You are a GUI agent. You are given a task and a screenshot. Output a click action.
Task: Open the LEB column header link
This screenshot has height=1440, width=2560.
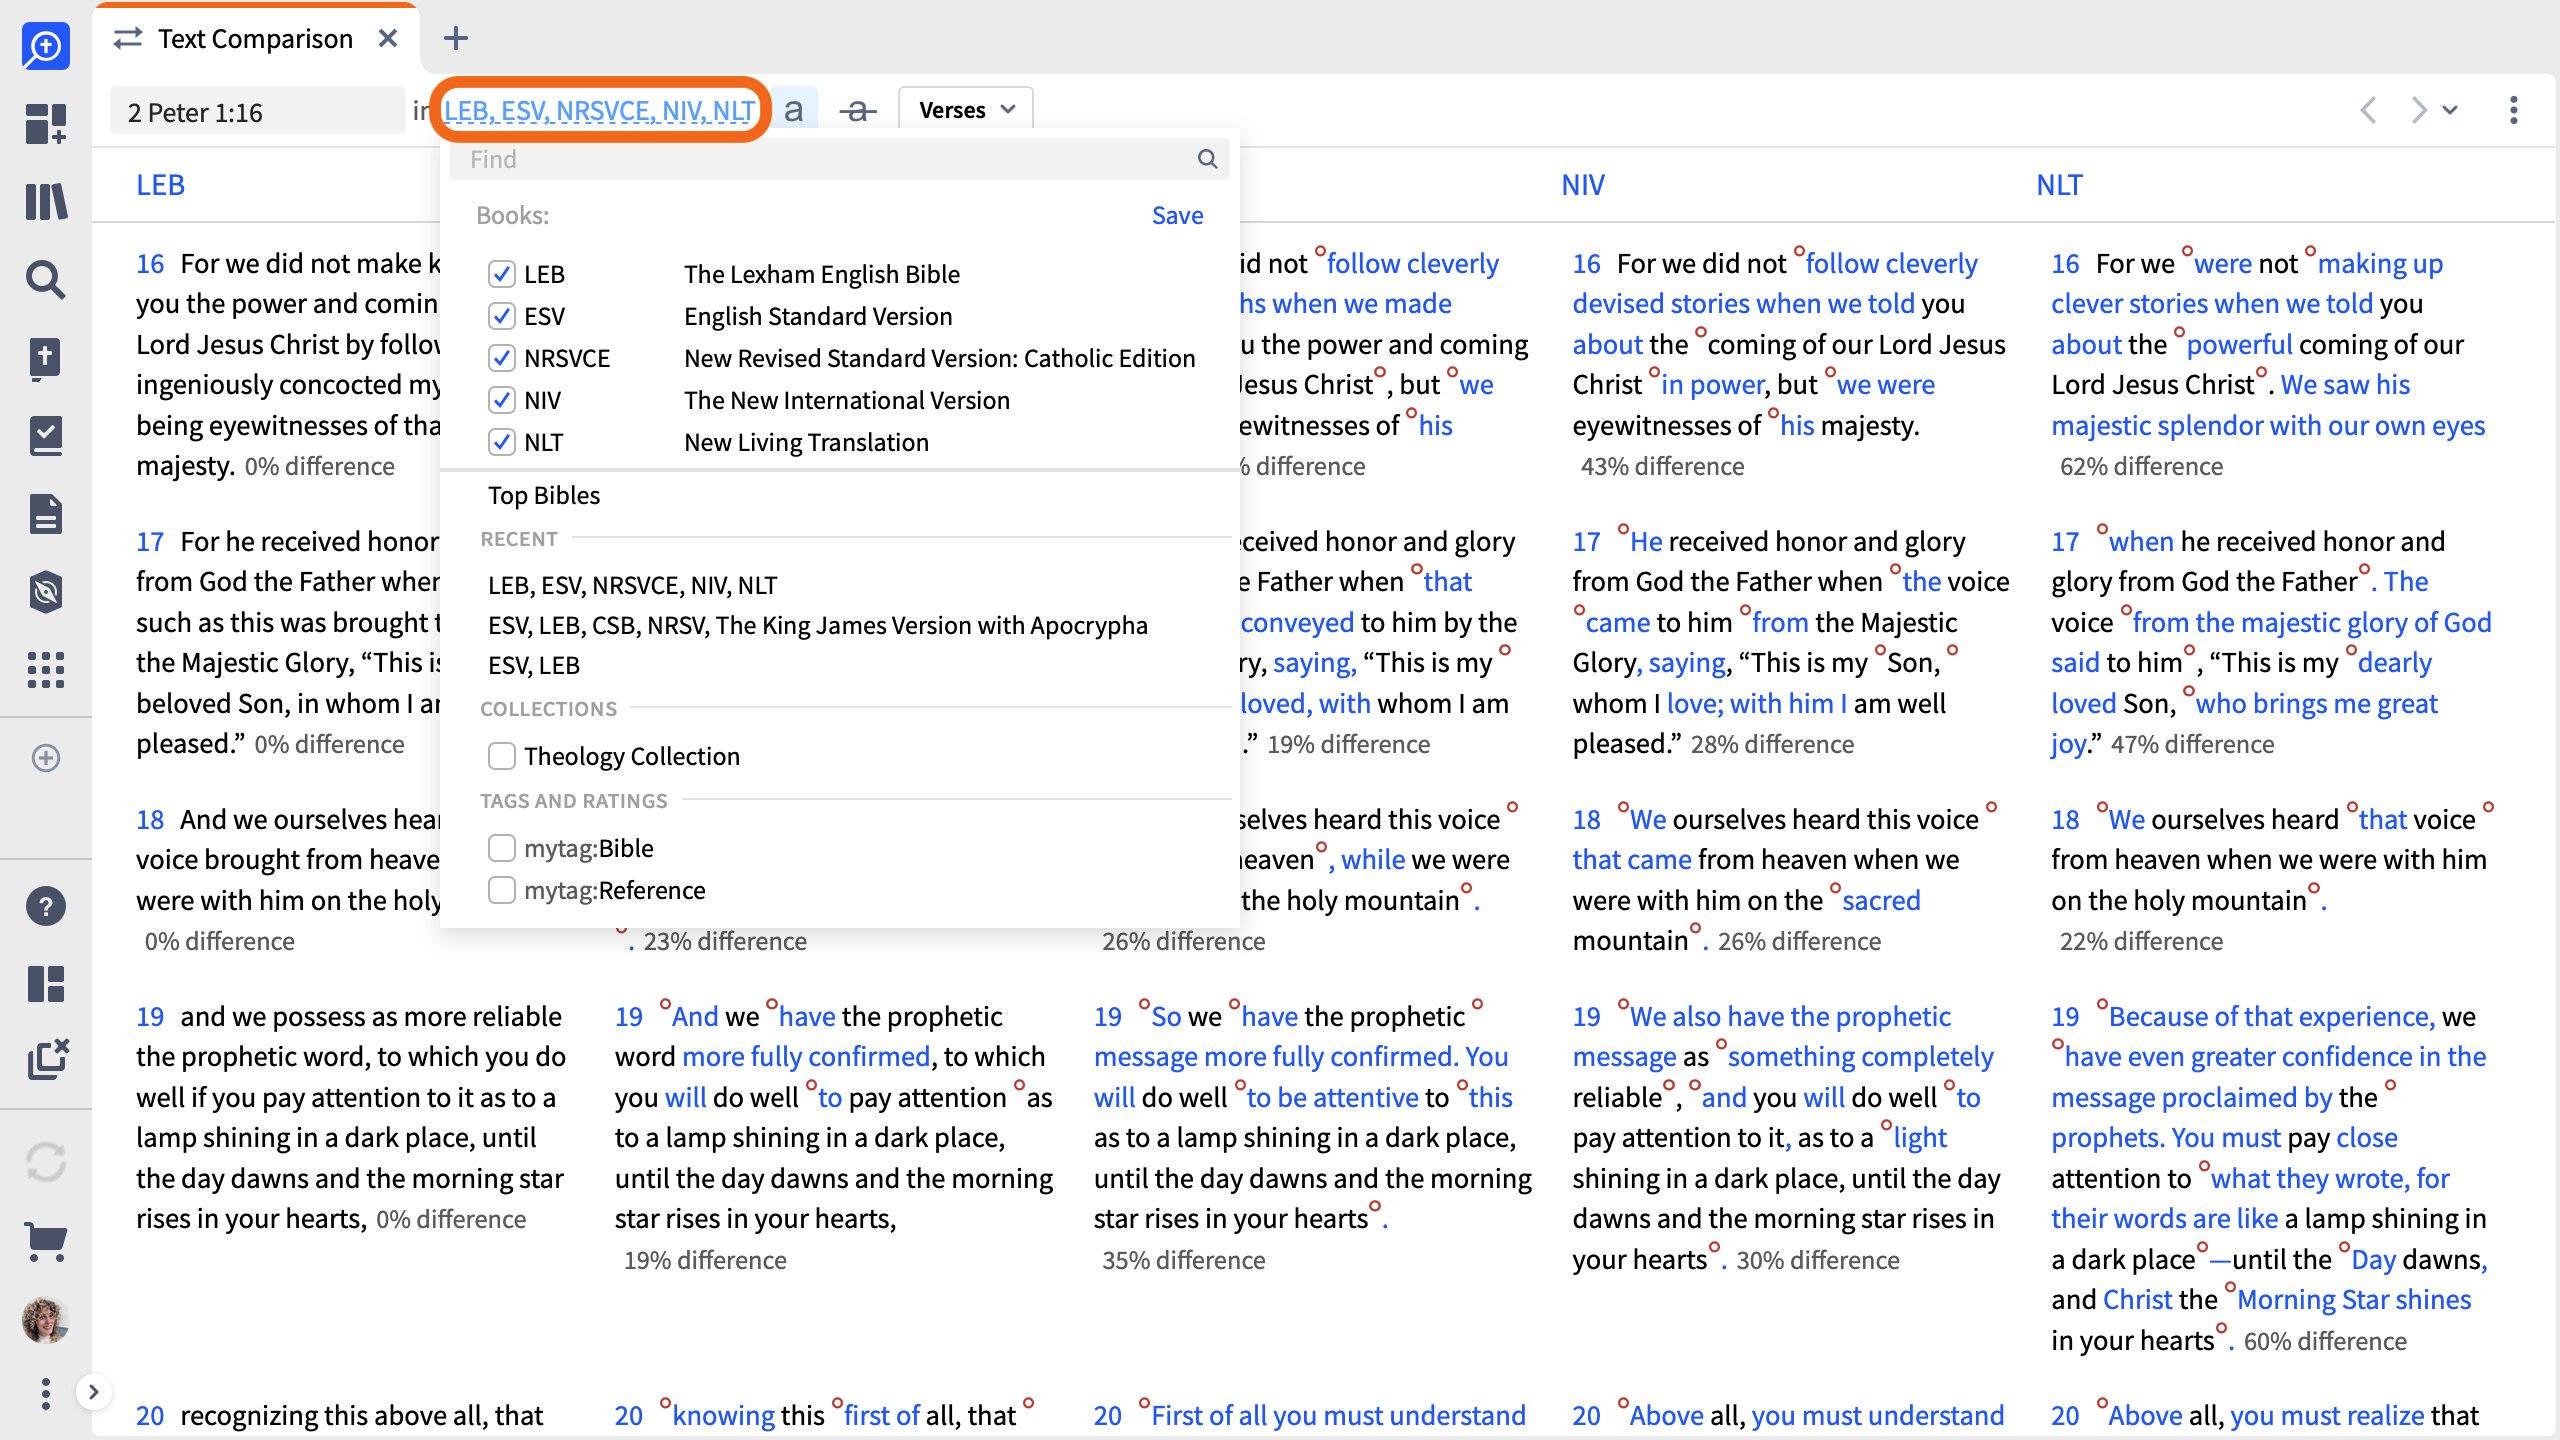point(160,185)
